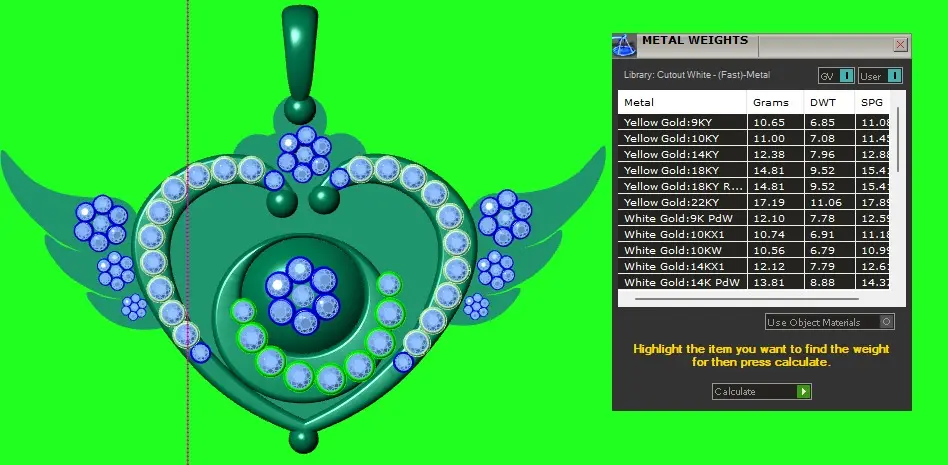Click the Metal Weights panel logo icon
This screenshot has height=465, width=948.
[624, 45]
